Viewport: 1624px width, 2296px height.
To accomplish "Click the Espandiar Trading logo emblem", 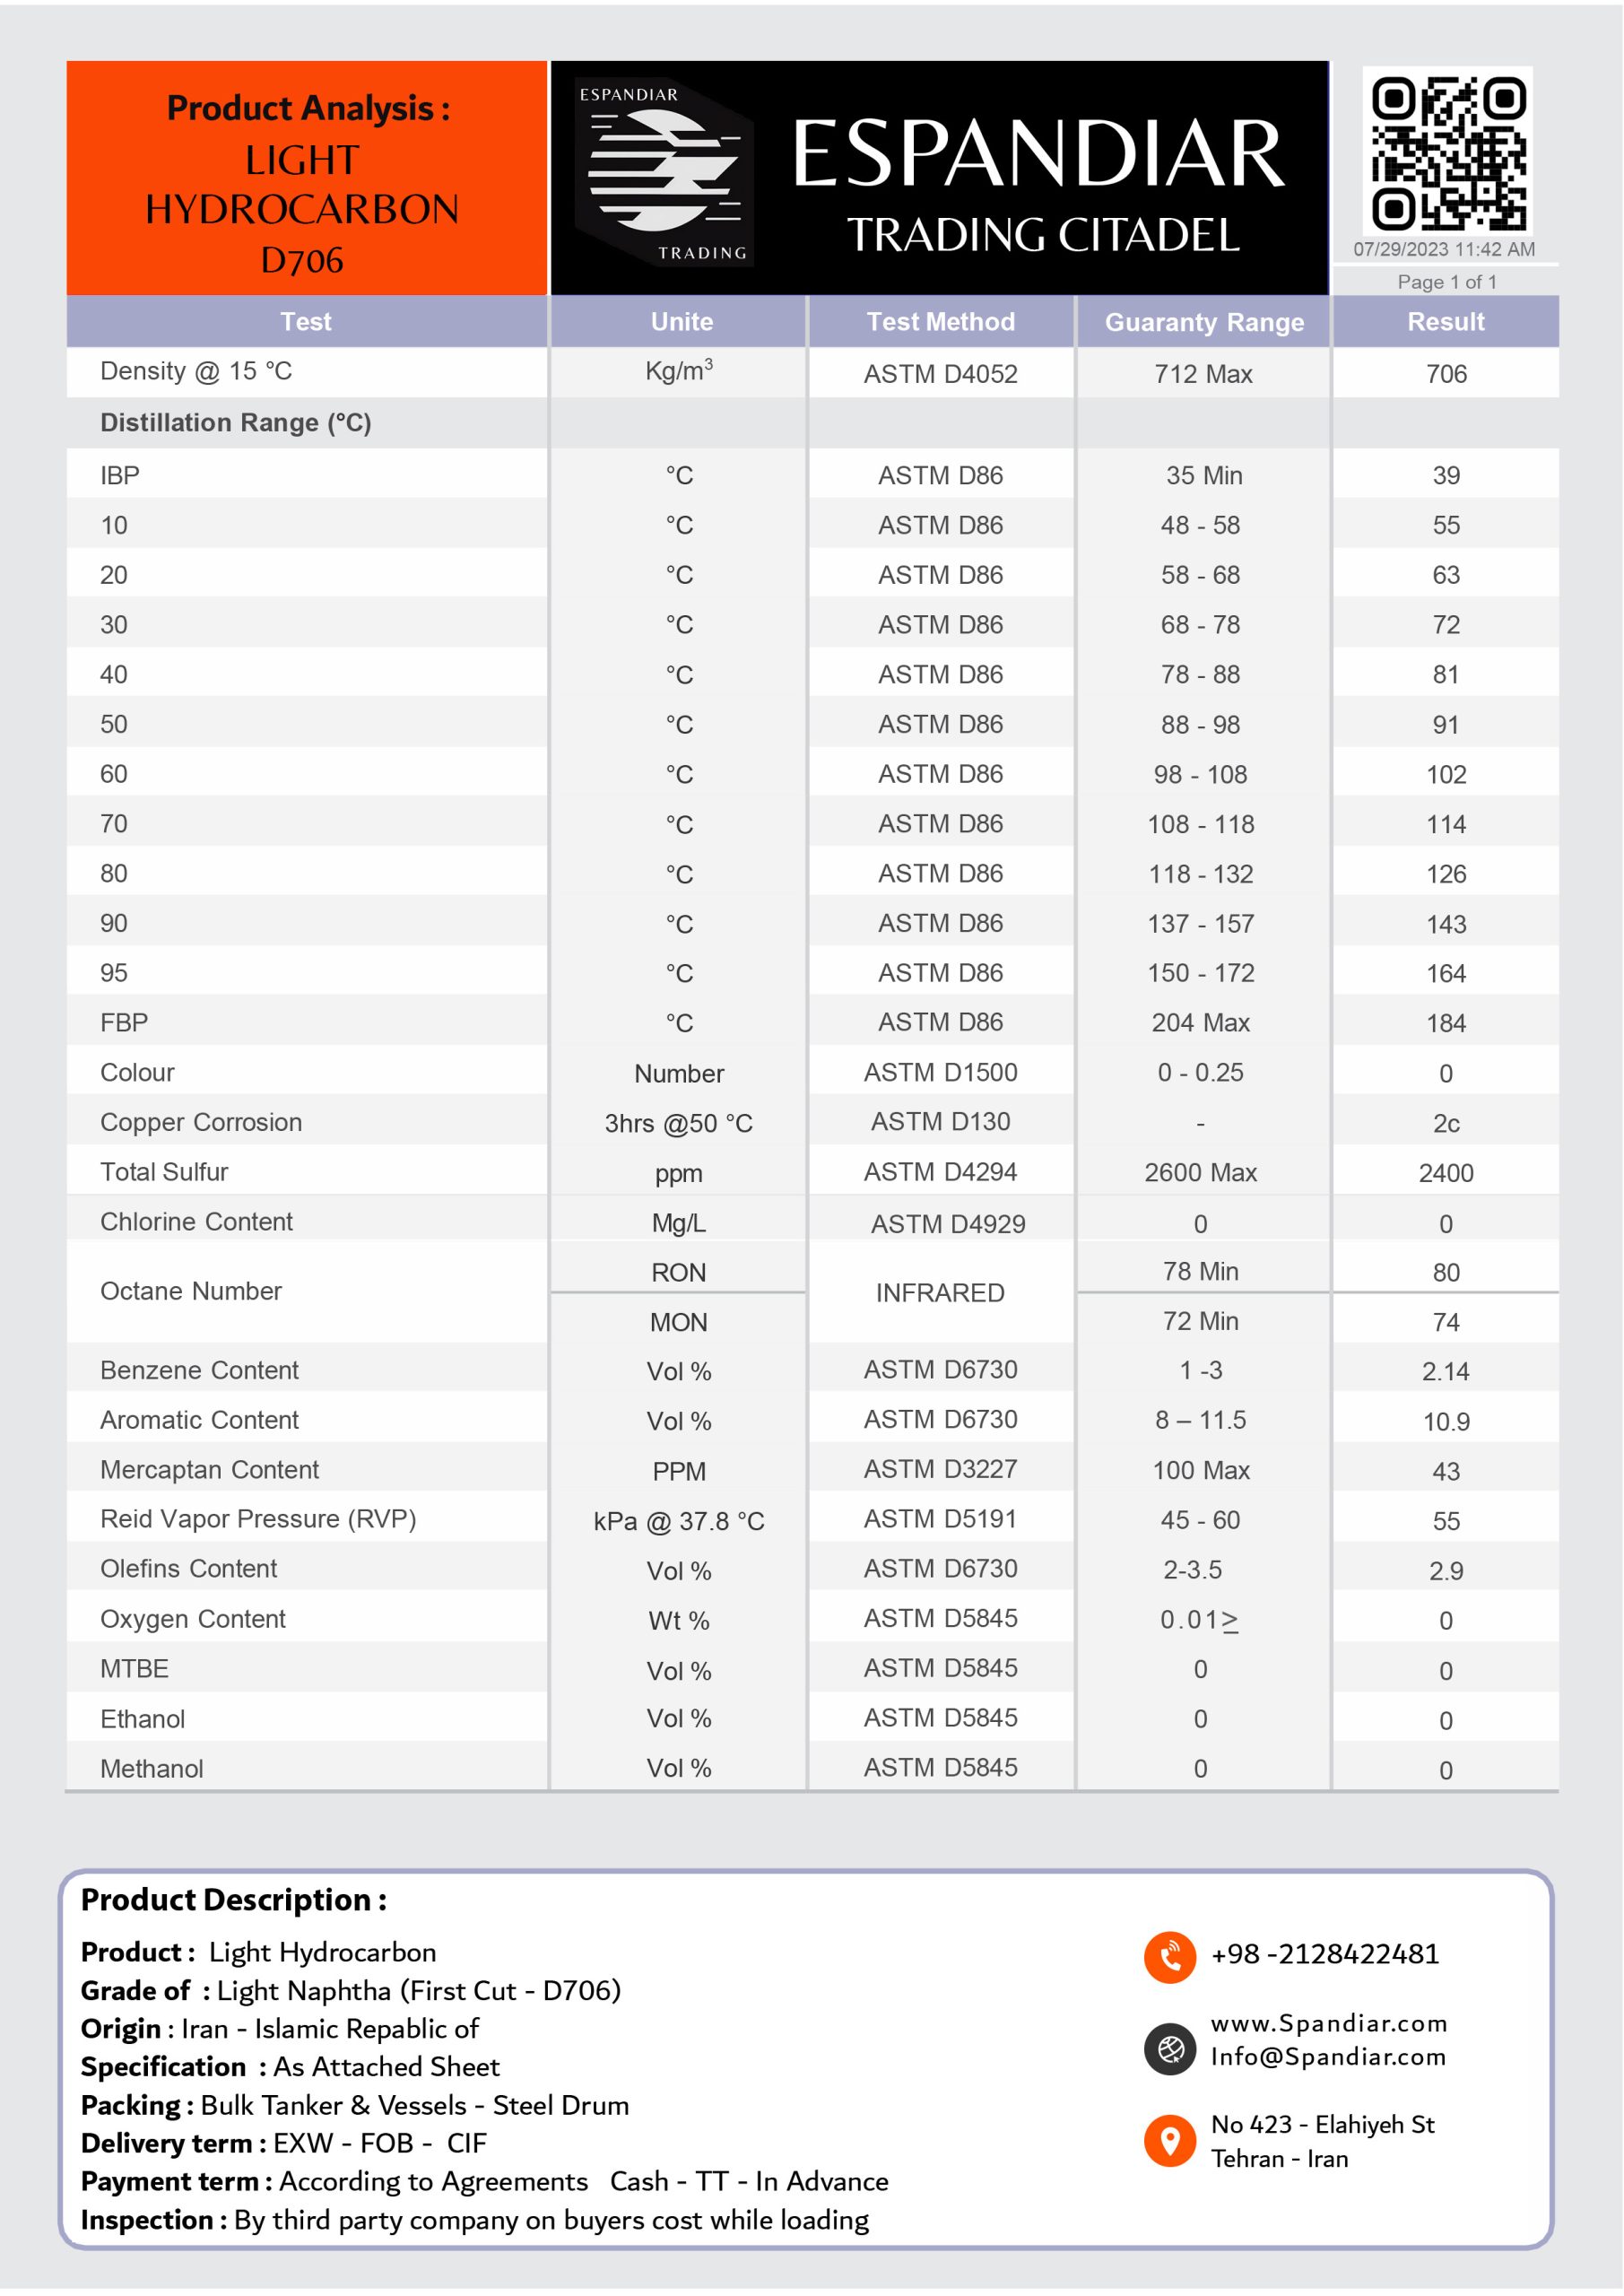I will (664, 174).
